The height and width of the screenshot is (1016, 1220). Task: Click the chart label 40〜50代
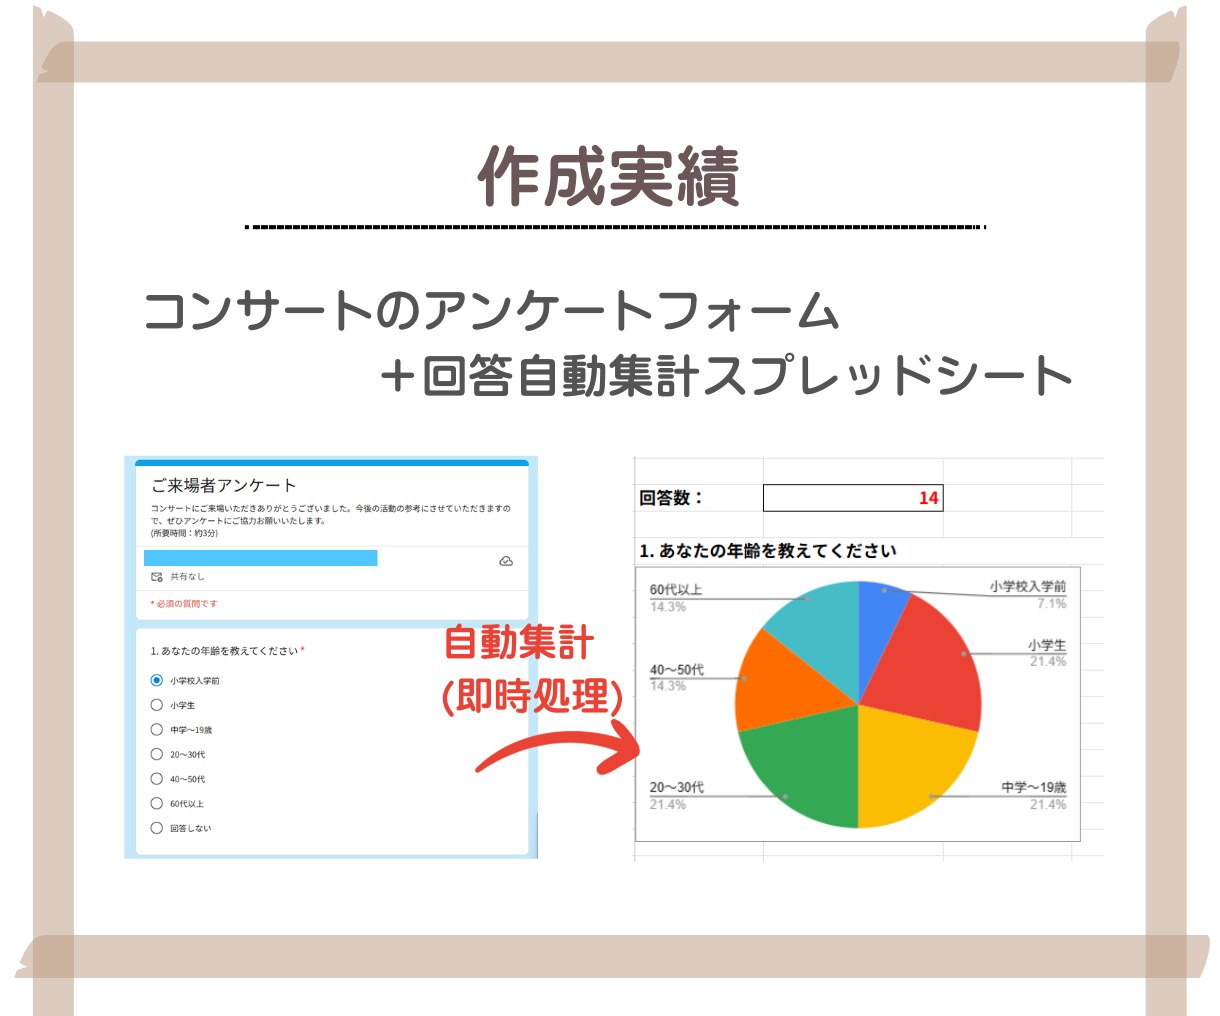[677, 670]
